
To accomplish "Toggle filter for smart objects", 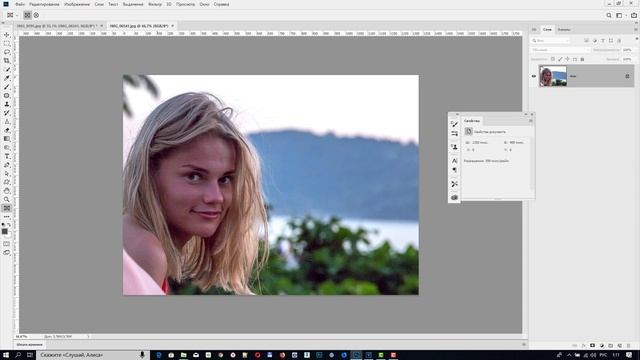I will tap(619, 41).
